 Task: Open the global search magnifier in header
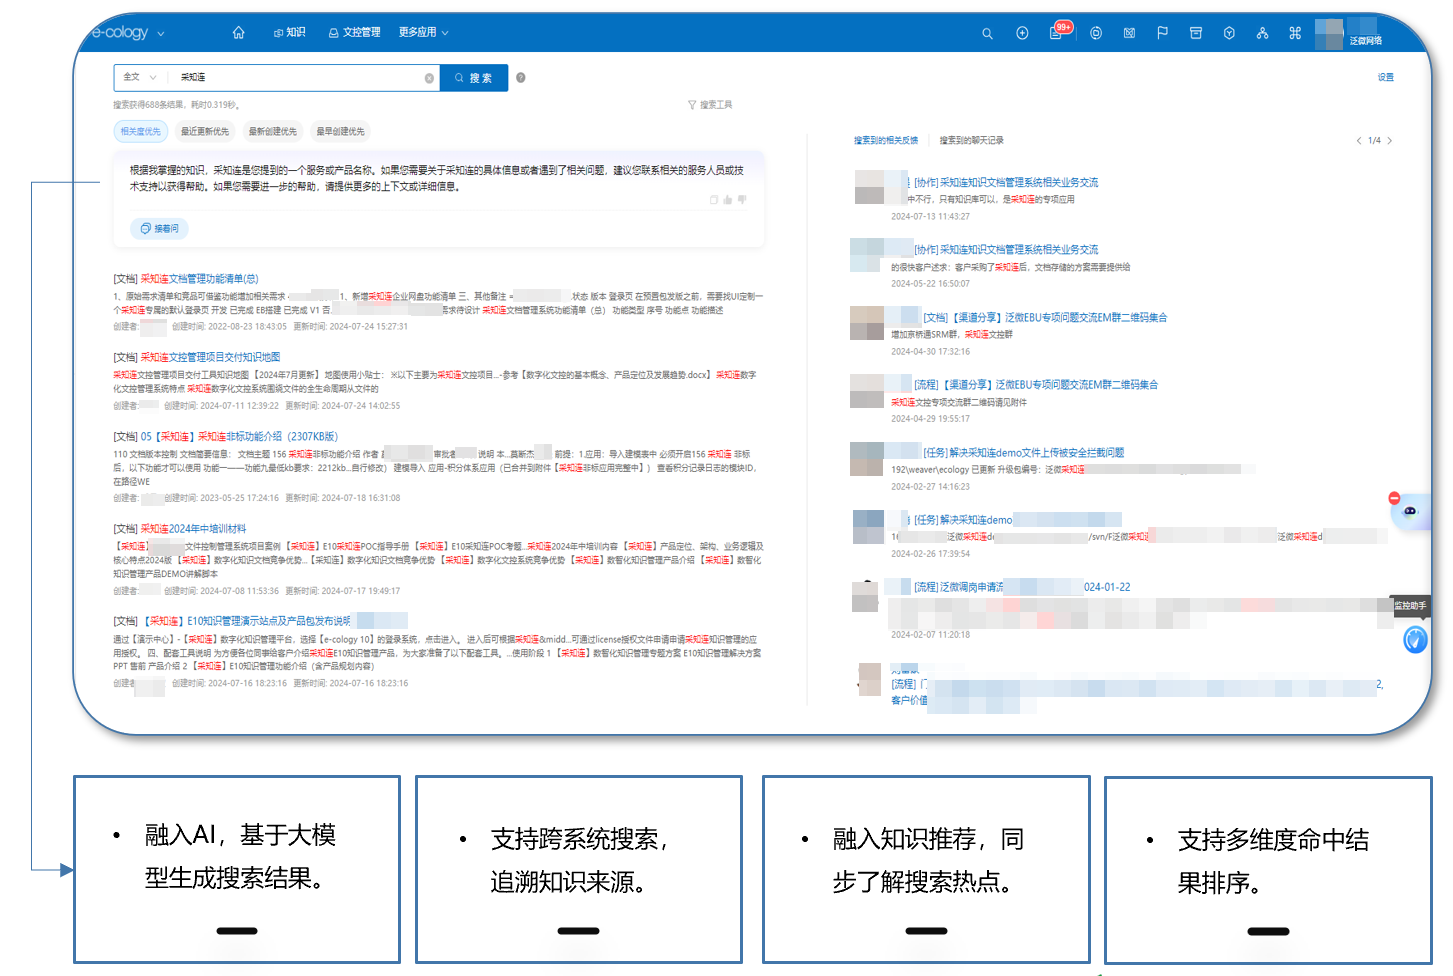point(987,33)
